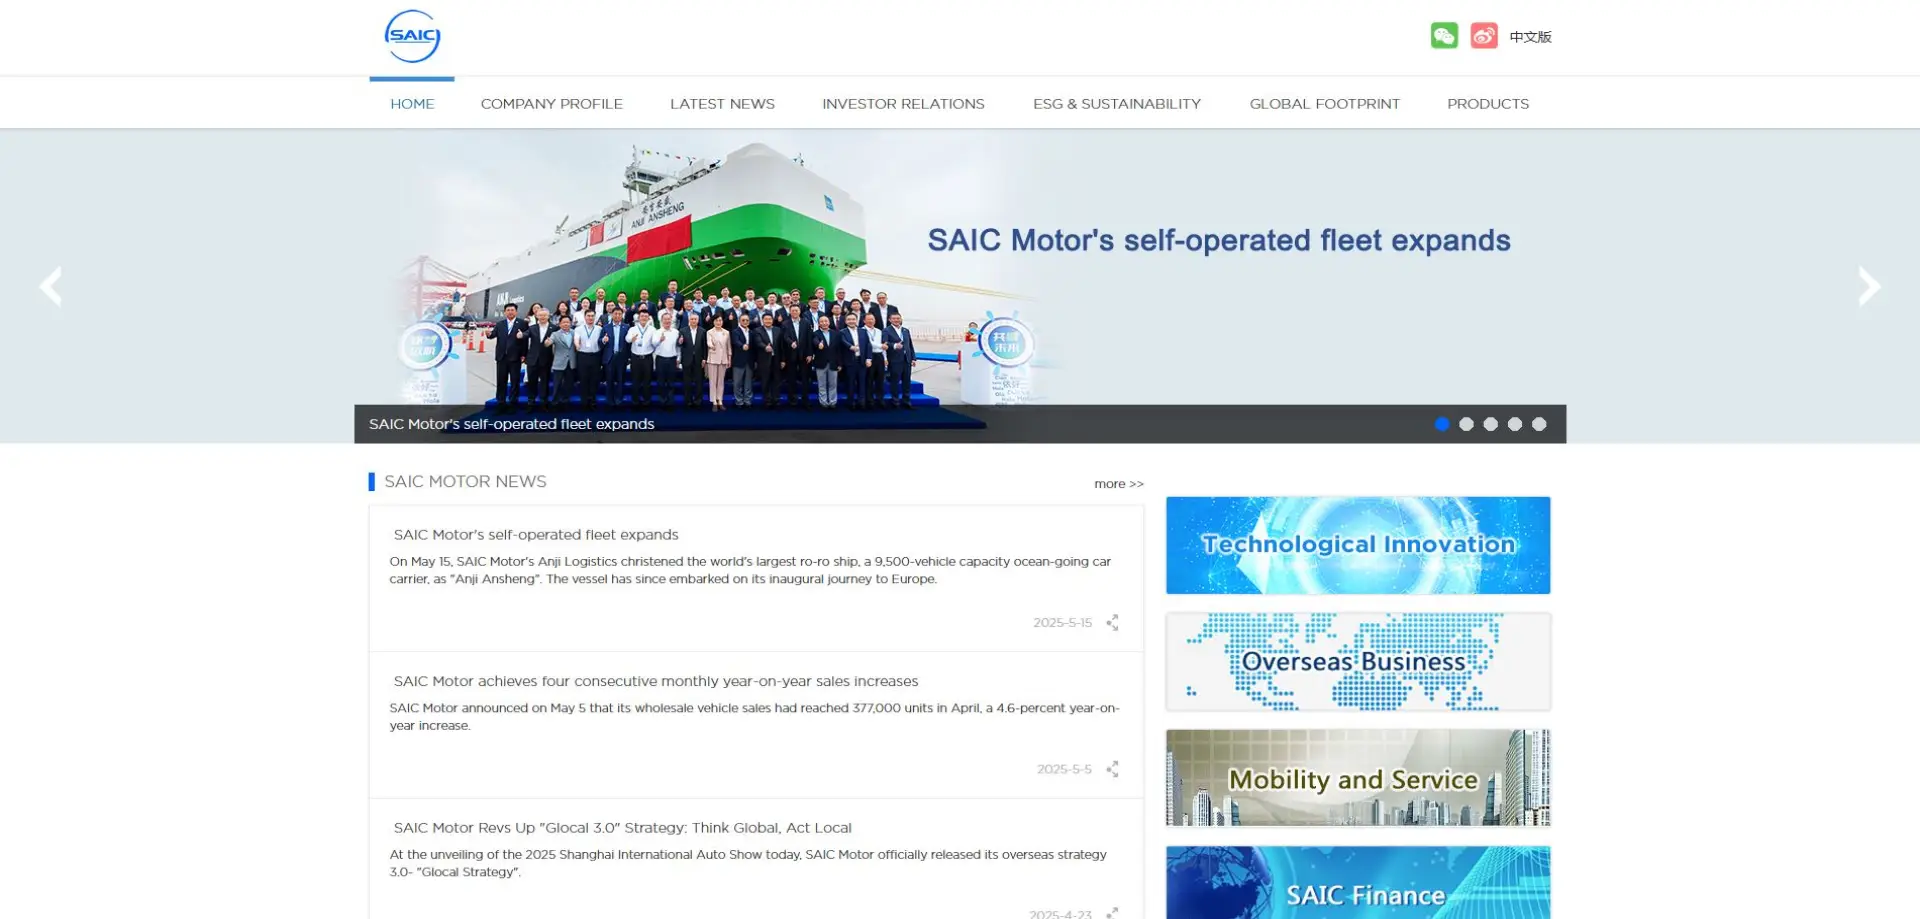Viewport: 1920px width, 919px height.
Task: Select the second carousel dot indicator
Action: [1466, 424]
